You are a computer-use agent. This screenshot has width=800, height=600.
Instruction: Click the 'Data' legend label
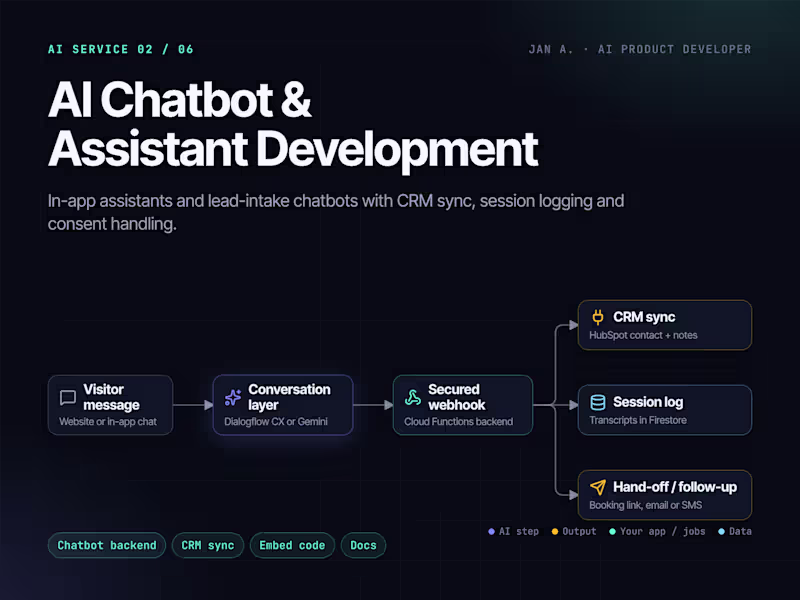(740, 532)
